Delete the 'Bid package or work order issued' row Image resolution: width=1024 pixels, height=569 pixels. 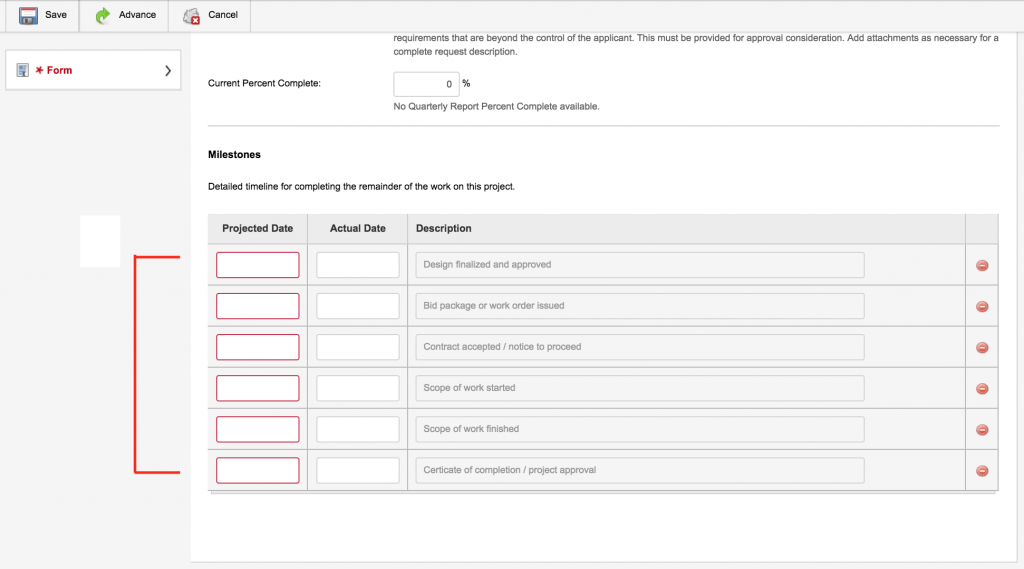[982, 307]
